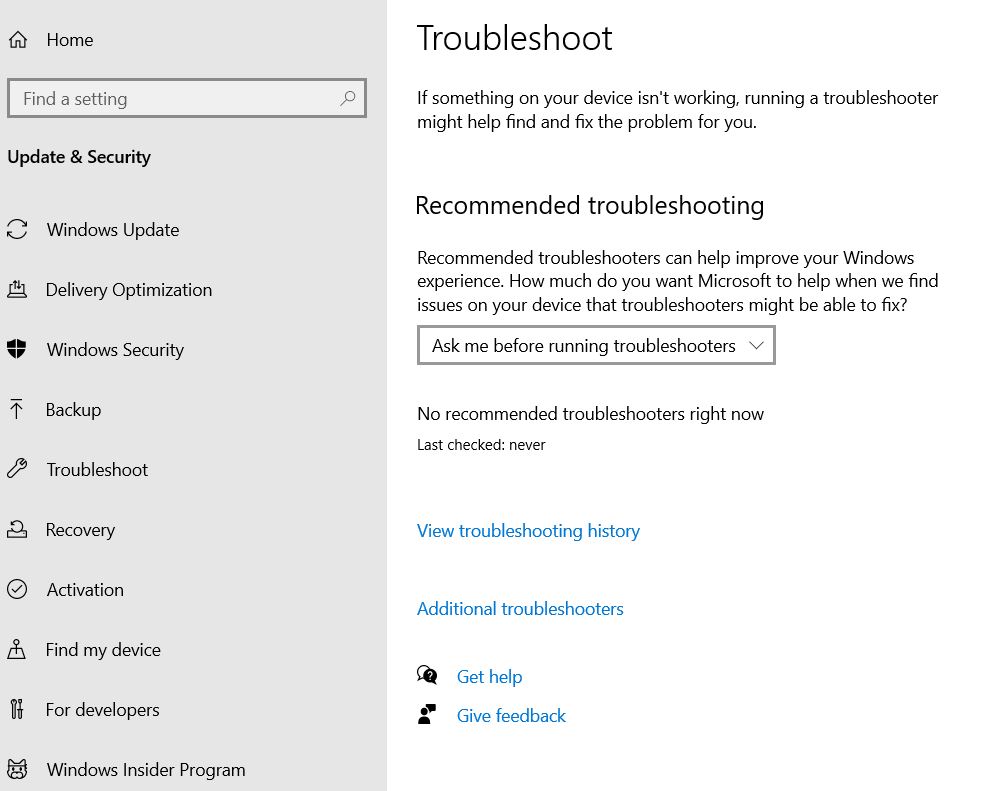This screenshot has height=791, width=1008.
Task: Click the Windows Insider Program cat icon
Action: [x=17, y=769]
